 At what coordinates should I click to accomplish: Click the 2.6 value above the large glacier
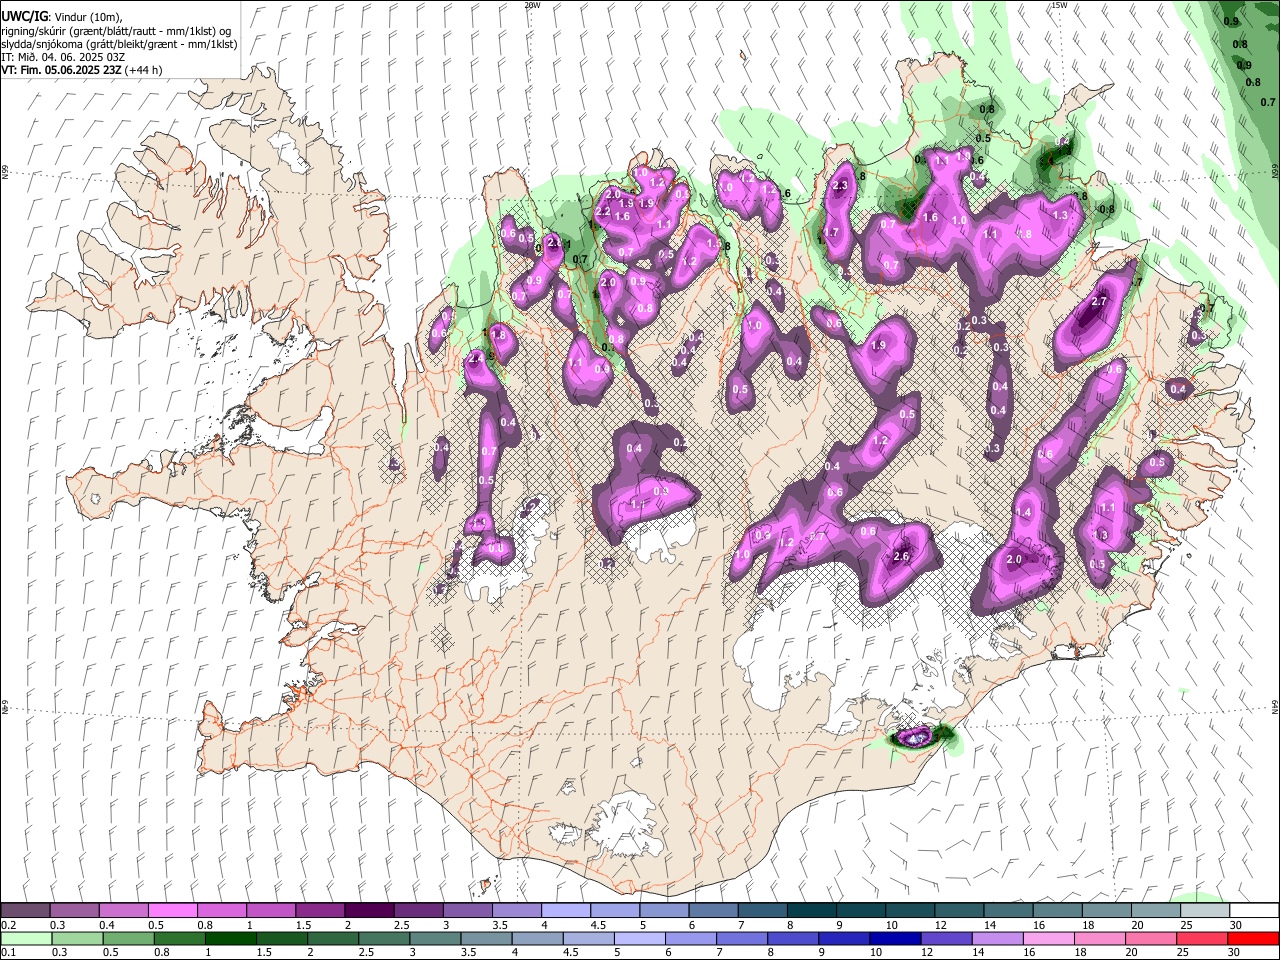click(x=900, y=557)
